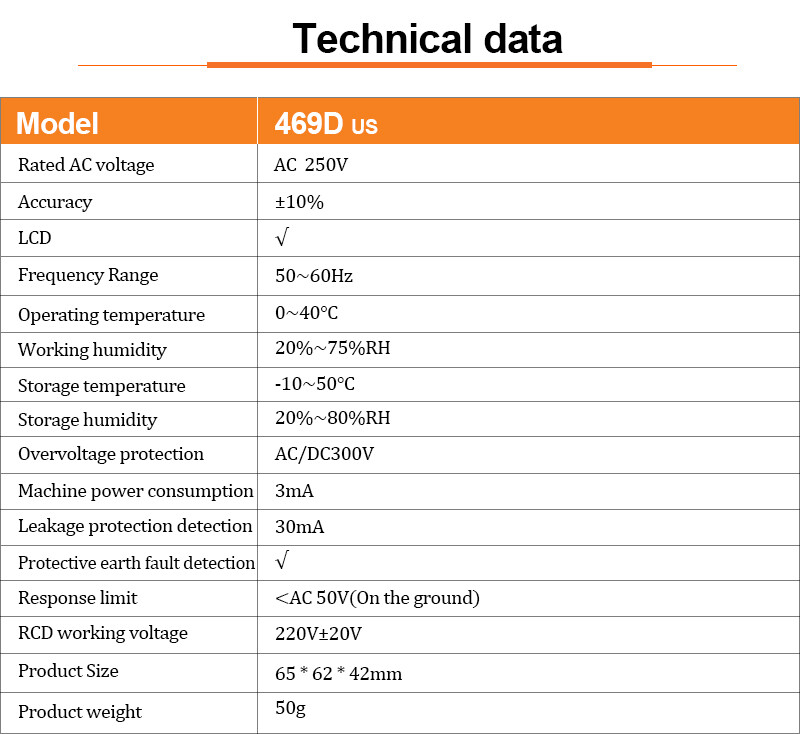Viewport: 800px width, 734px height.
Task: Select the Operating temperature row label
Action: point(111,314)
